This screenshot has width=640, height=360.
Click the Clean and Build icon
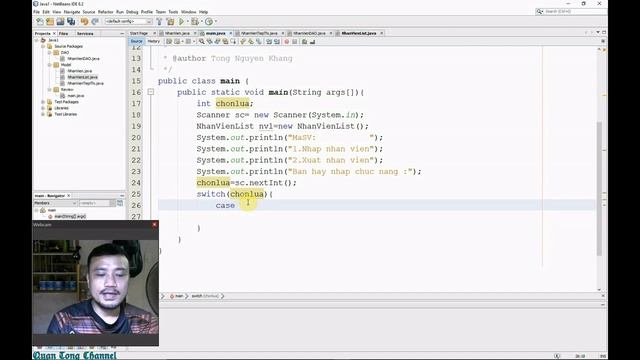click(170, 22)
